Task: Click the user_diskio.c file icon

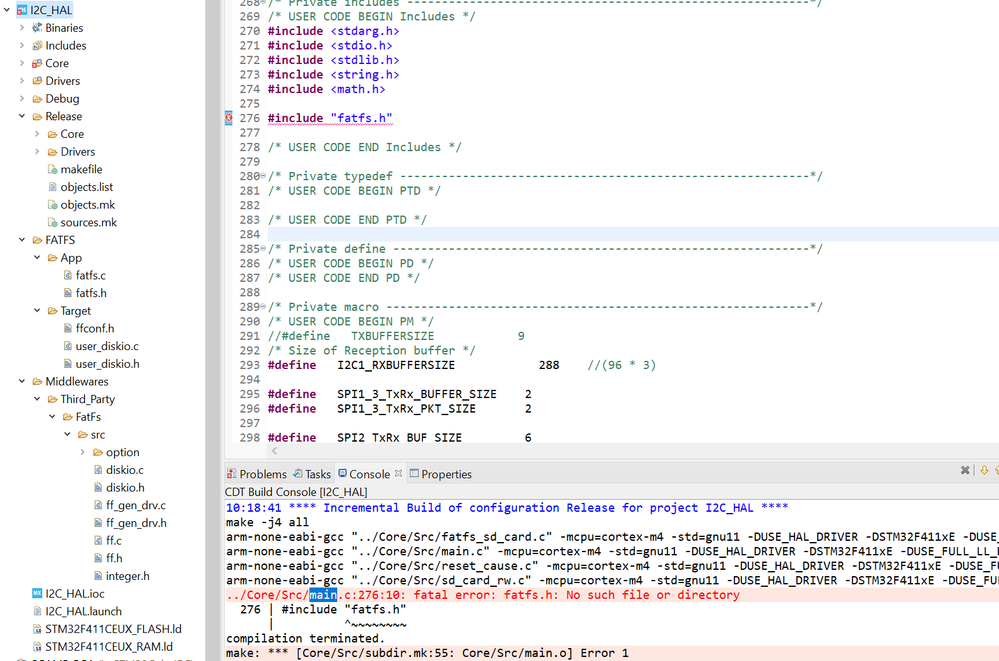Action: [x=68, y=346]
